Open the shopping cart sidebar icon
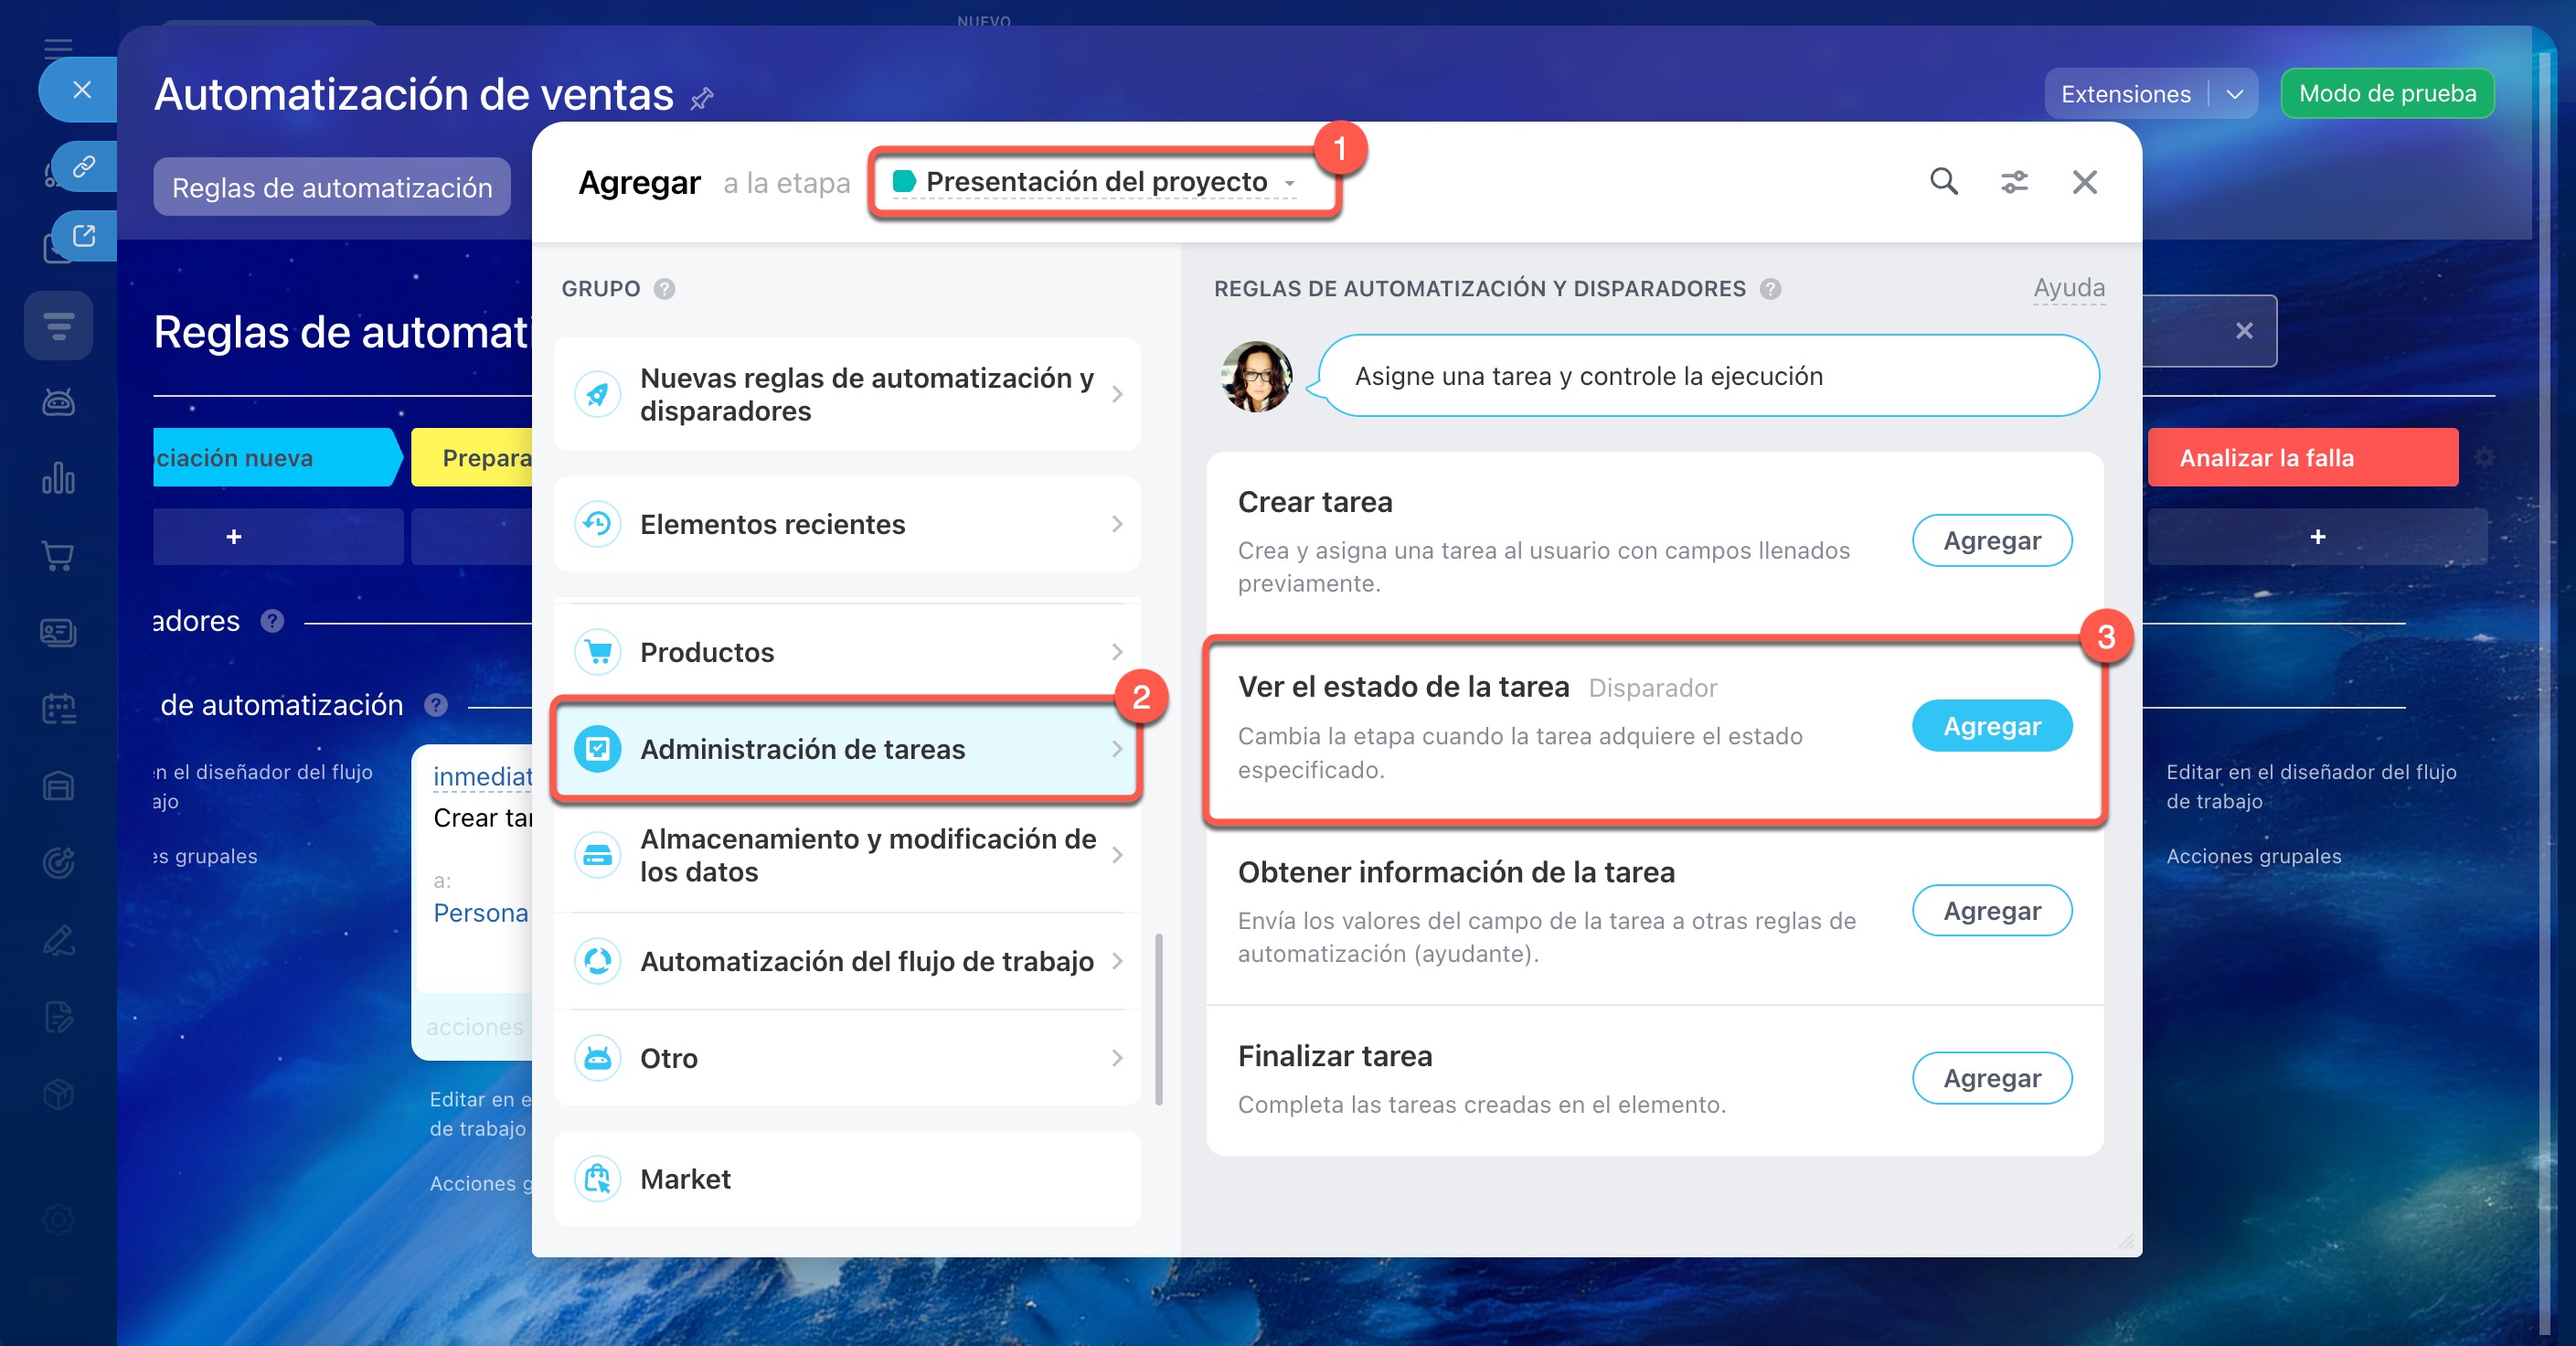The image size is (2576, 1346). 58,556
